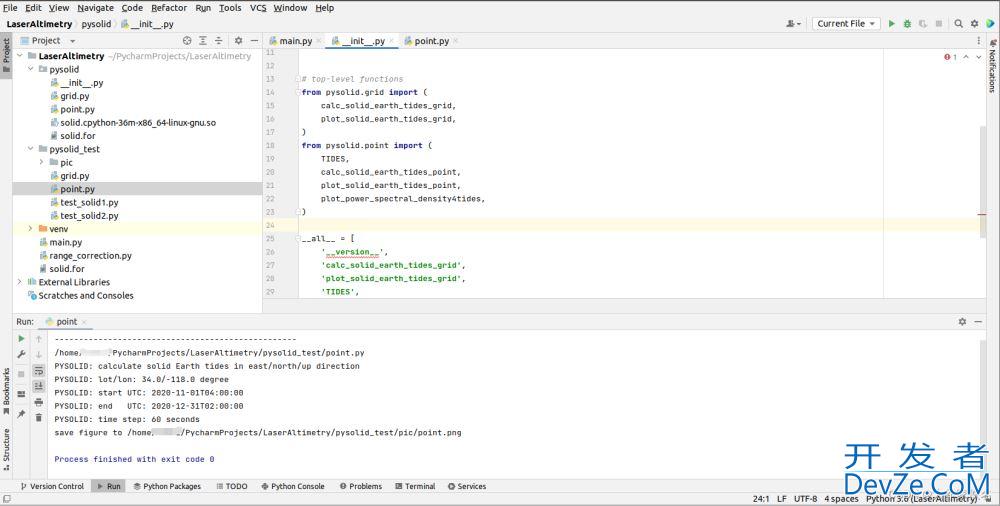This screenshot has width=1000, height=506.
Task: Switch to main.py editor tab
Action: coord(295,41)
